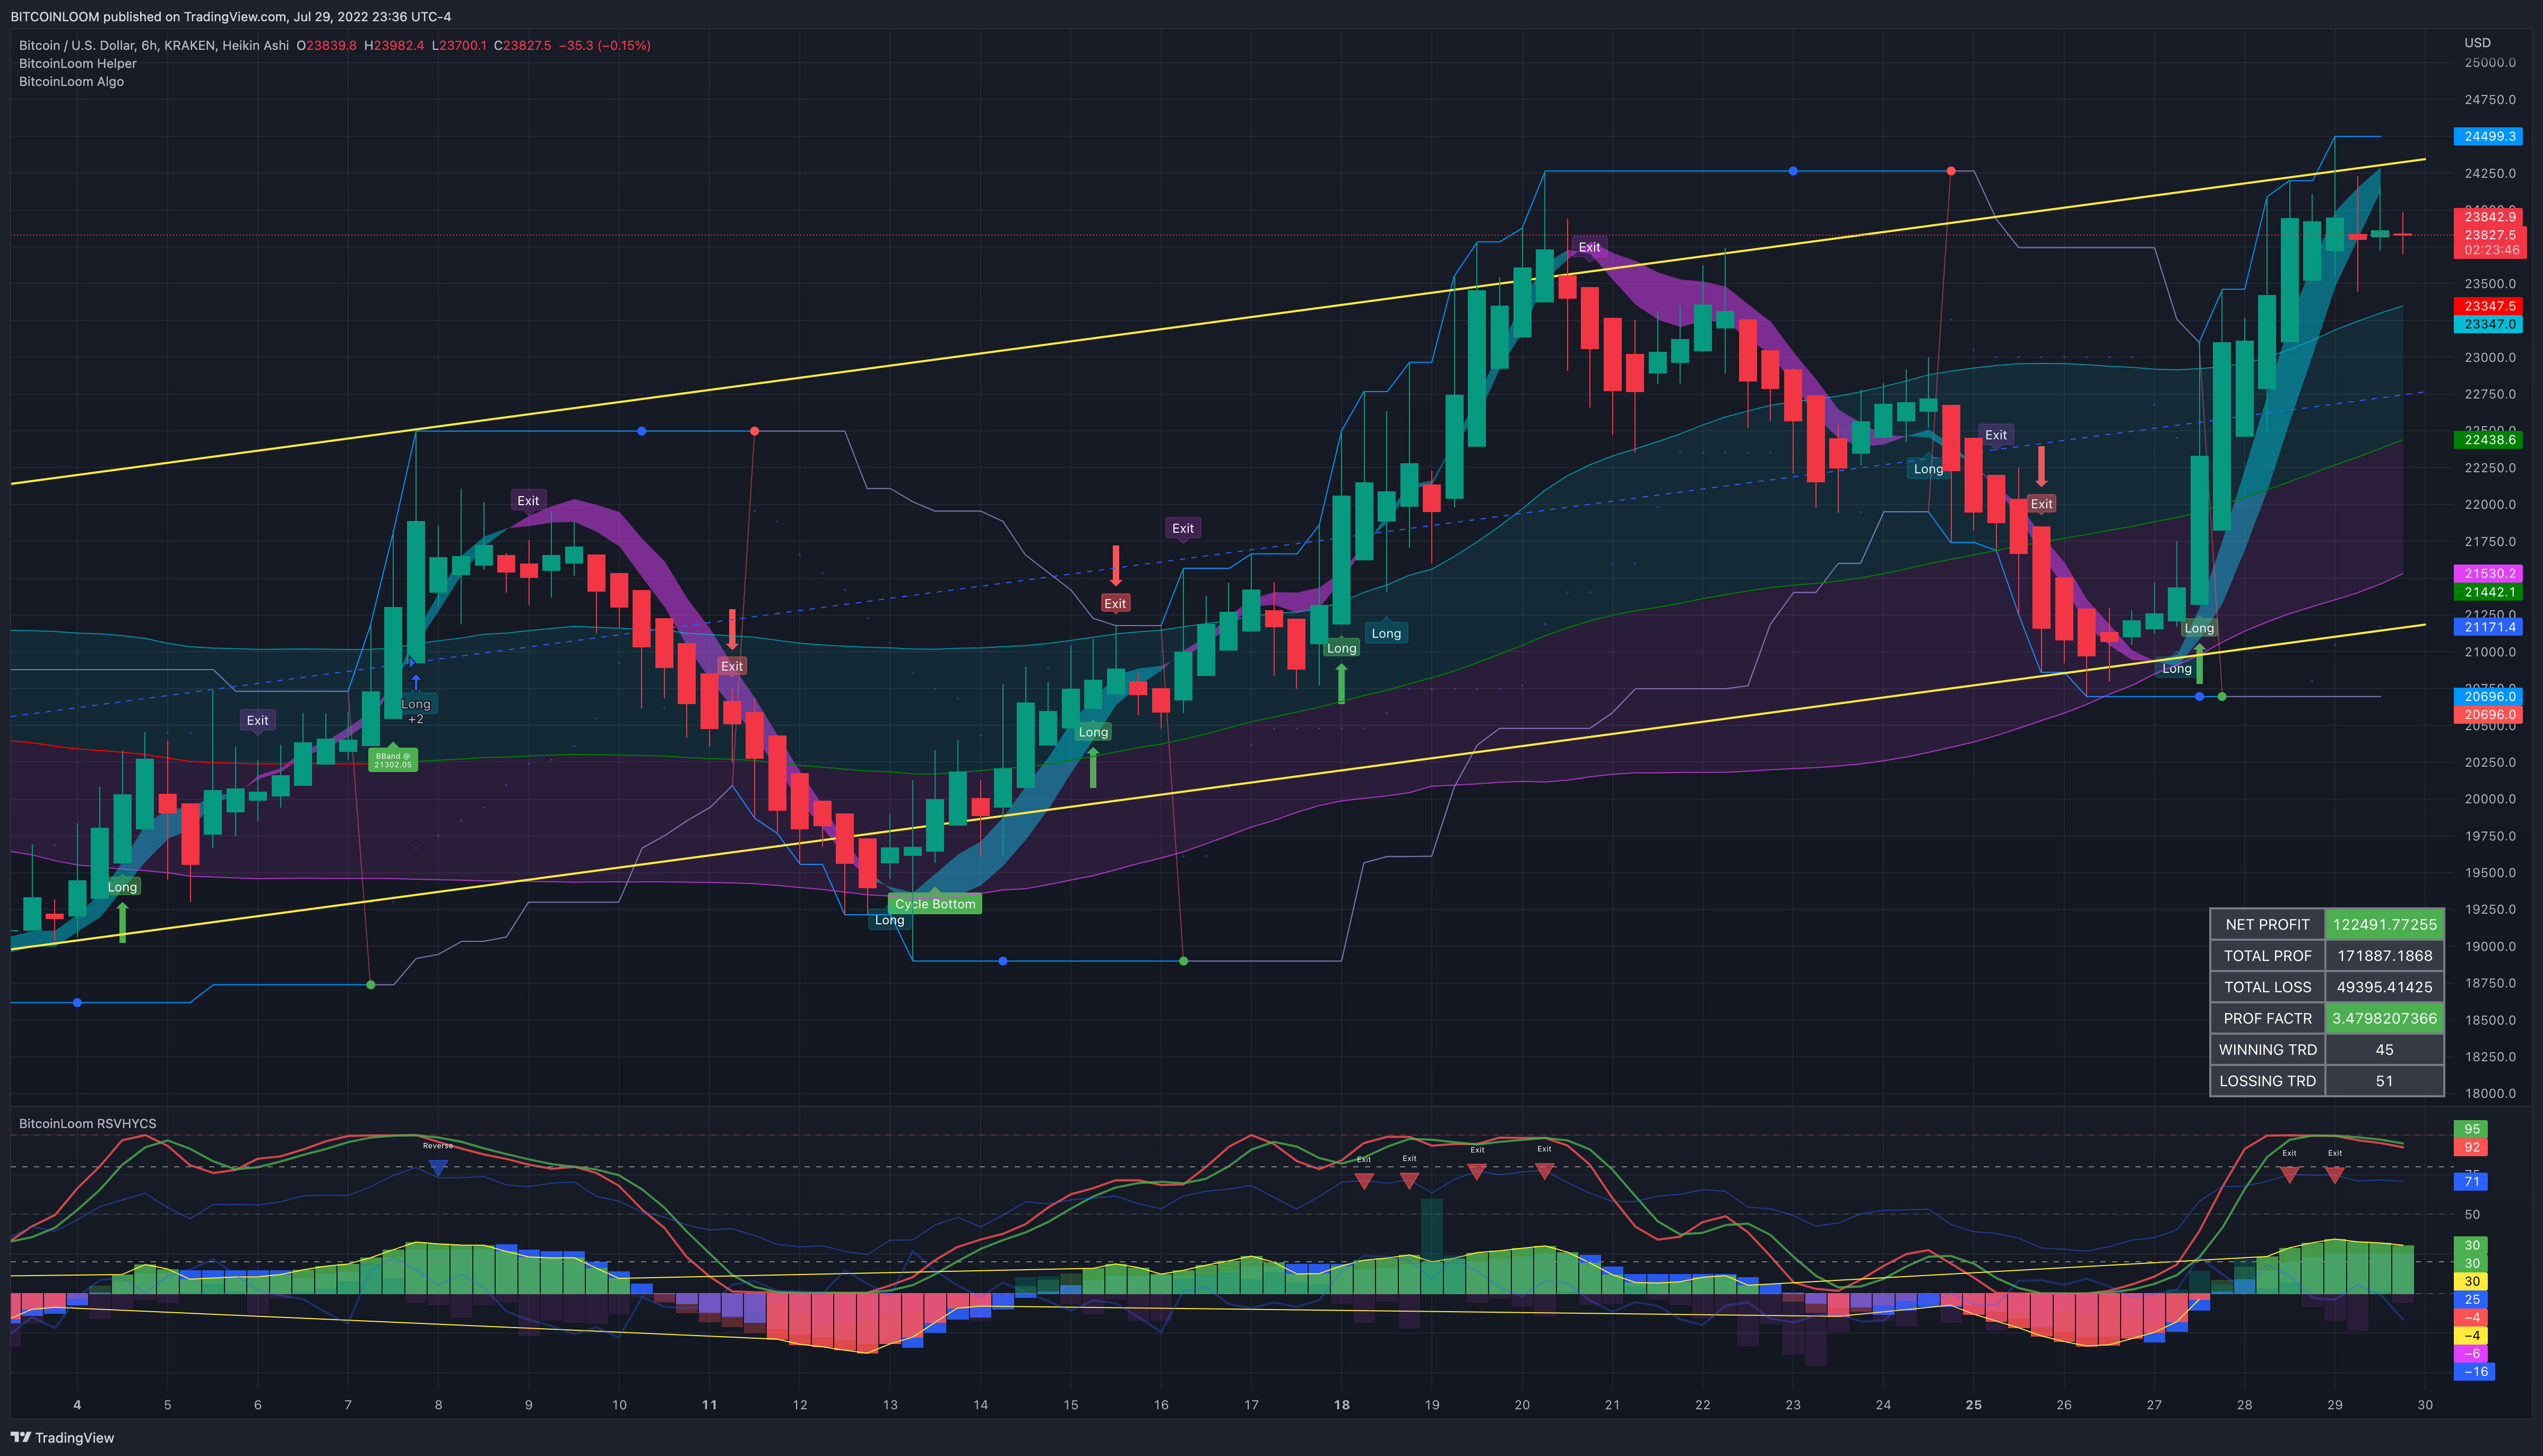Viewport: 2543px width, 1456px height.
Task: Click the bold 18 date on time axis
Action: [1341, 1404]
